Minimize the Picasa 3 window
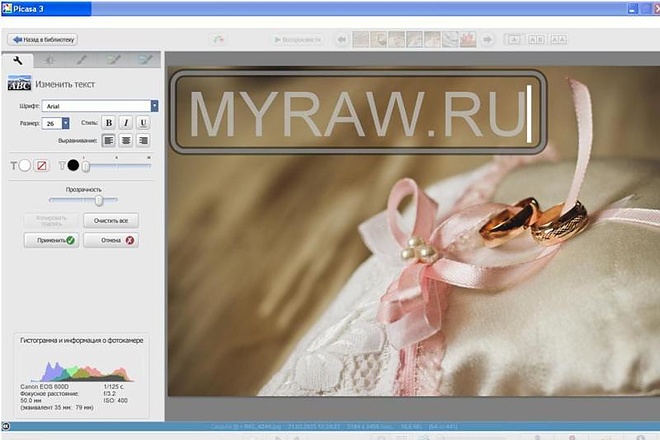This screenshot has width=660, height=440. [x=633, y=9]
